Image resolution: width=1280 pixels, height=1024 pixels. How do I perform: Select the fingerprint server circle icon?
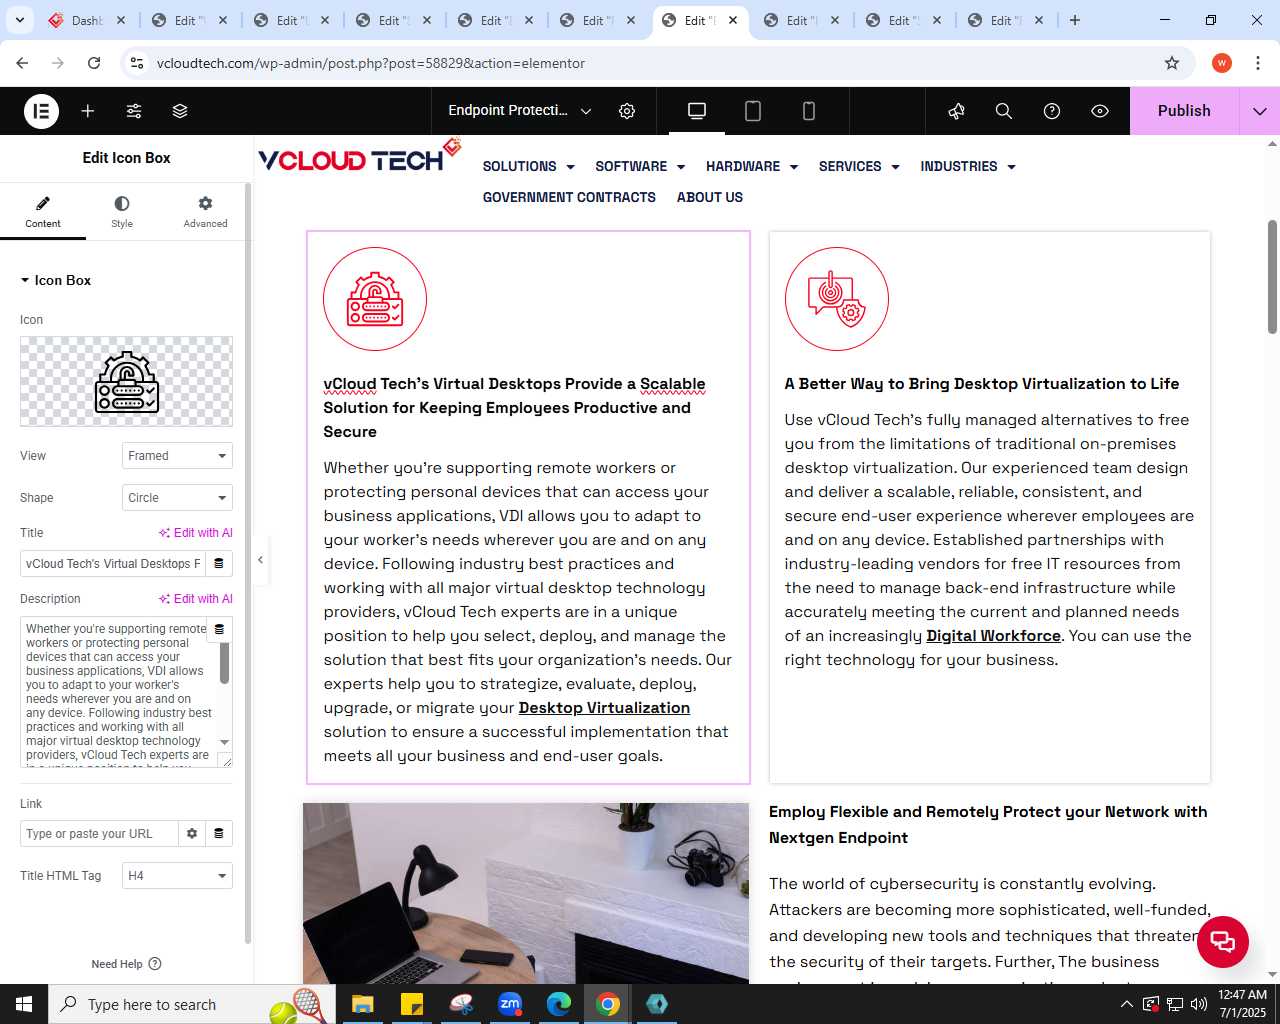pos(375,299)
